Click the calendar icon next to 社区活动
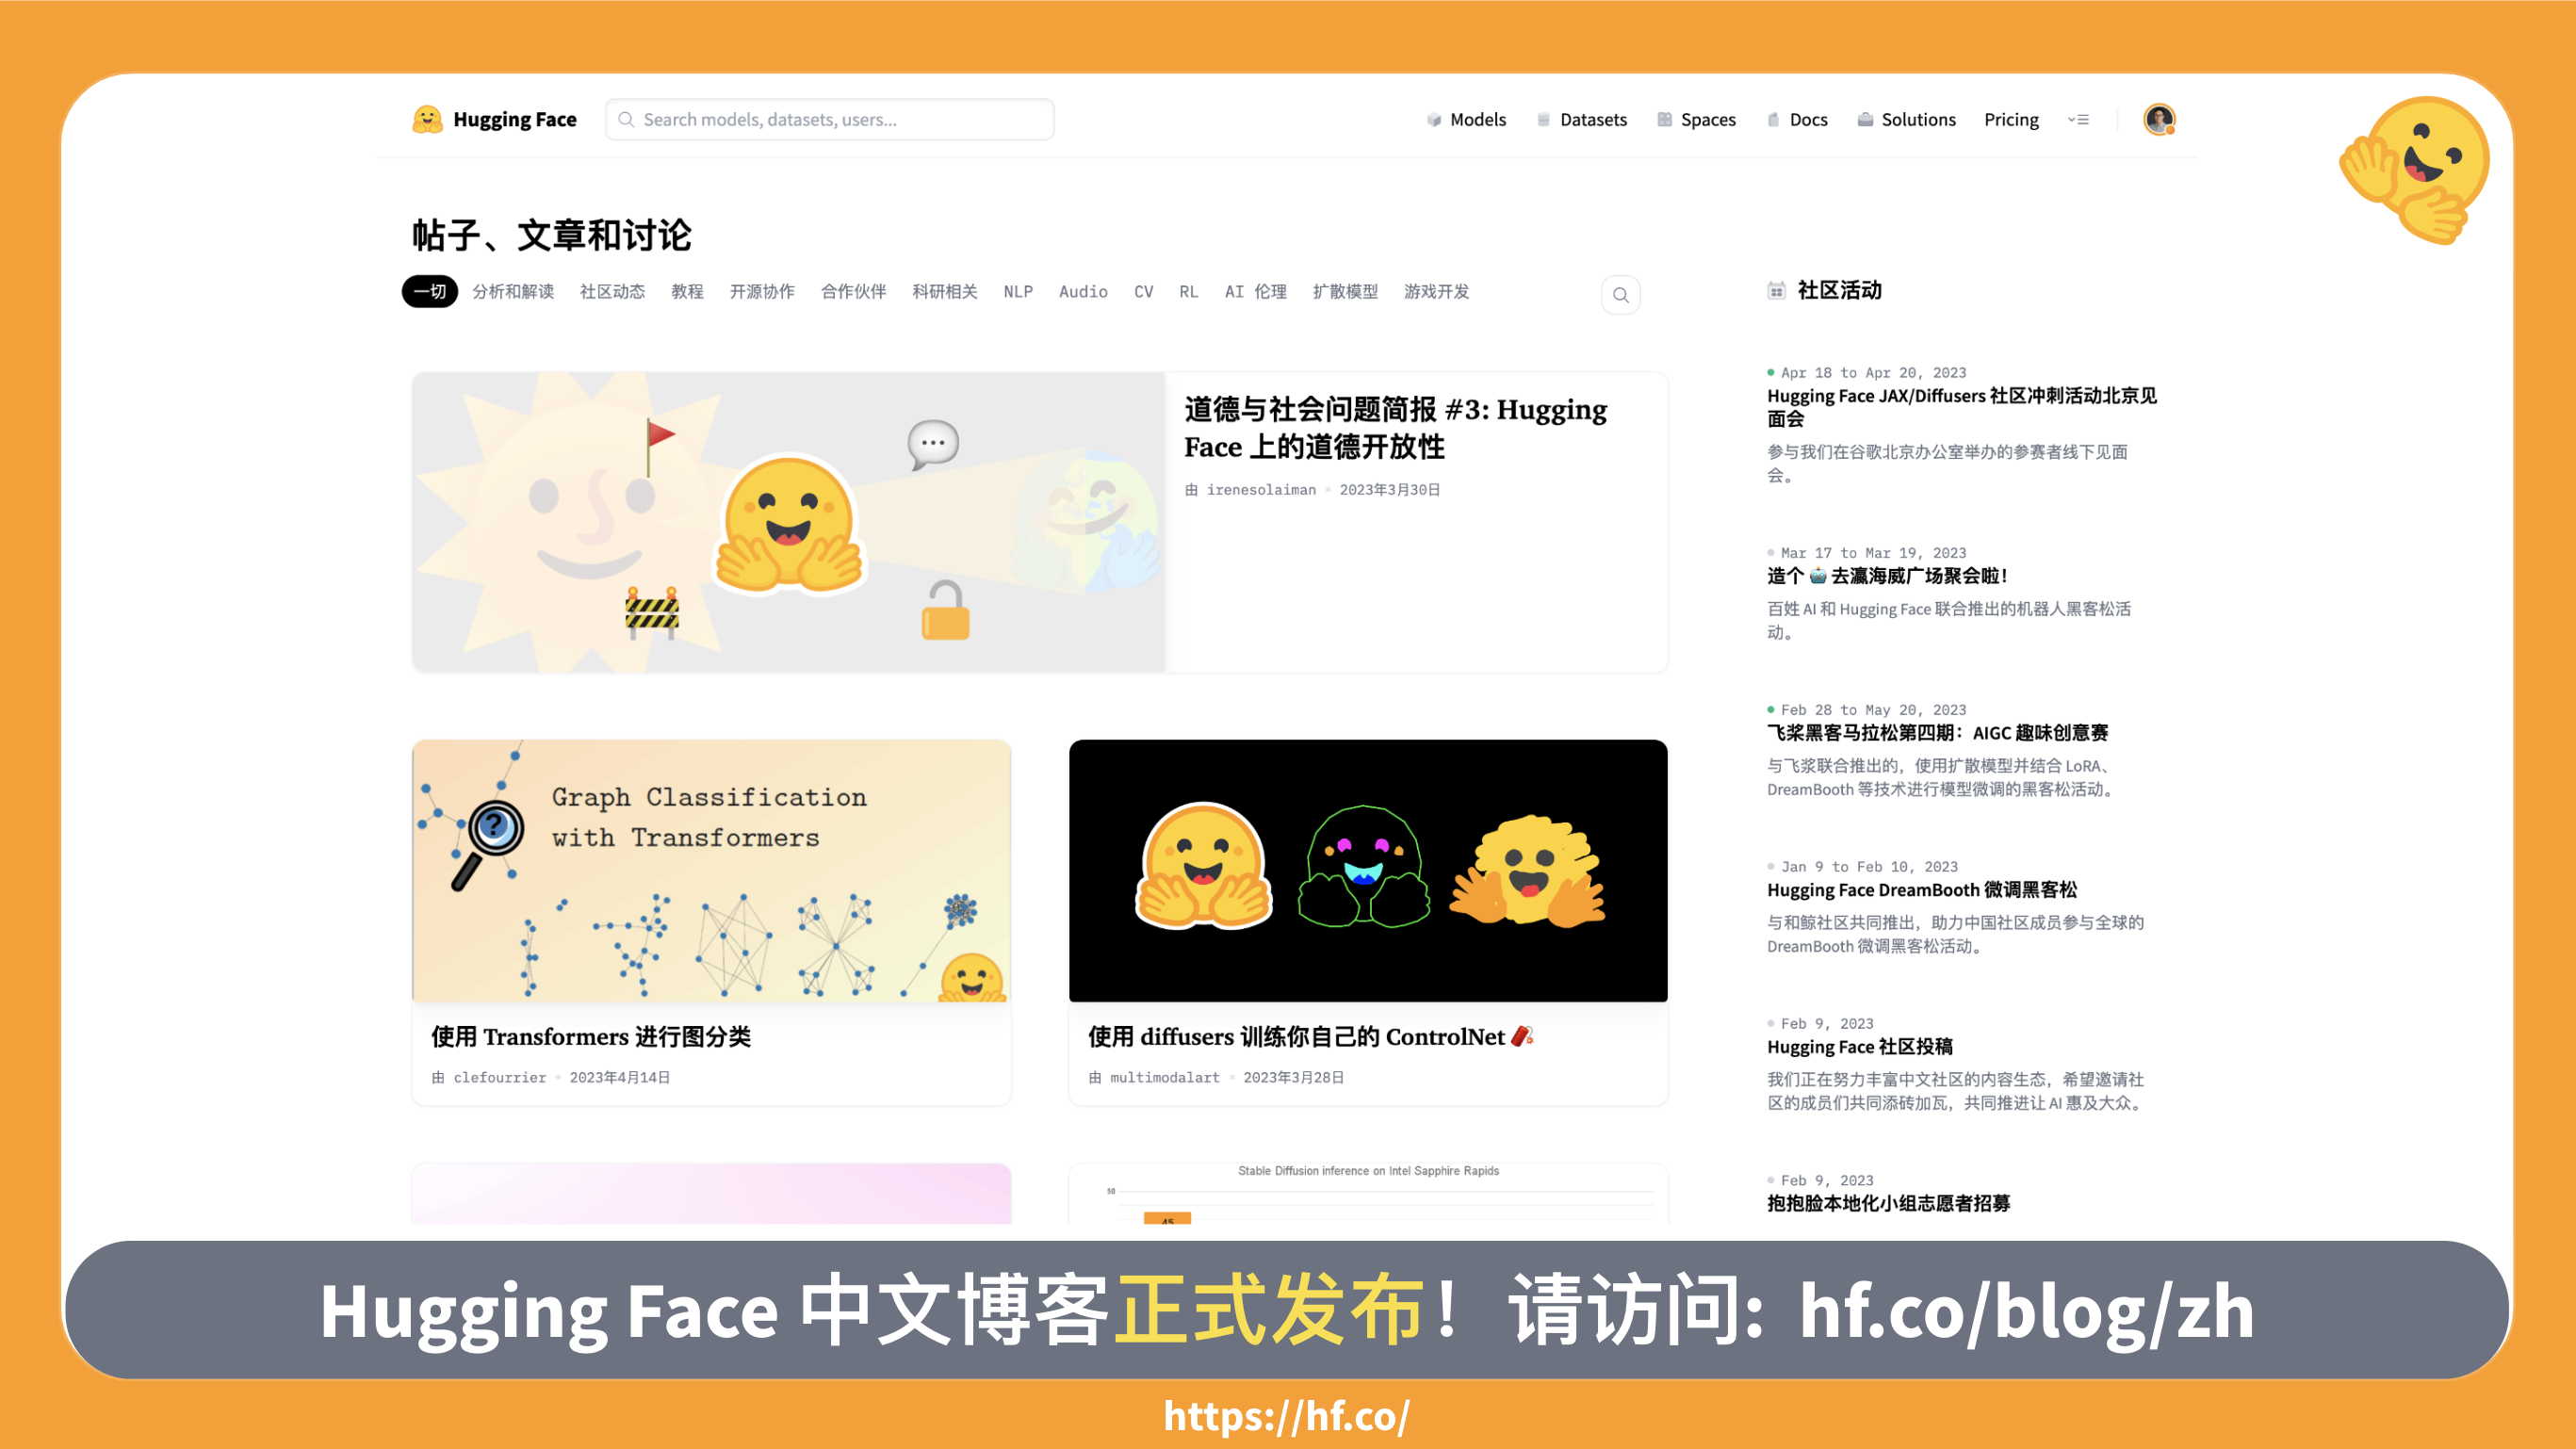Image resolution: width=2576 pixels, height=1449 pixels. coord(1776,290)
